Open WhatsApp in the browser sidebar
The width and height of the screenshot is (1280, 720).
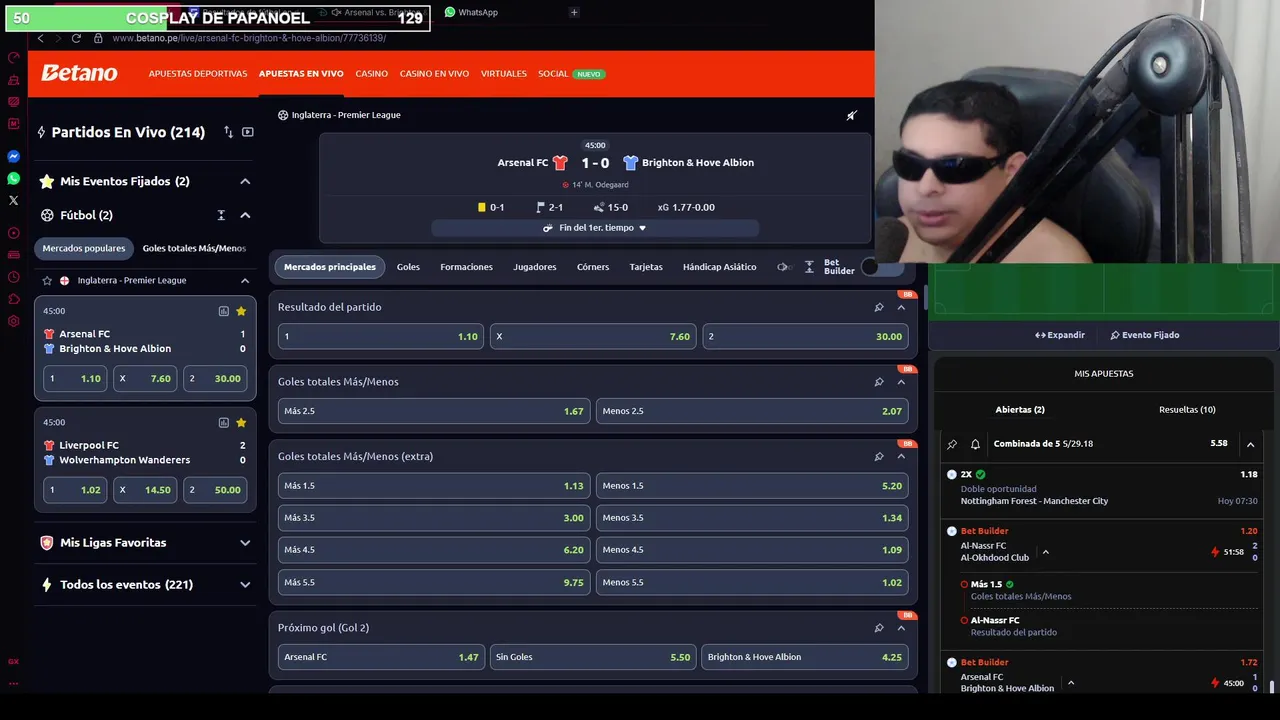point(13,178)
